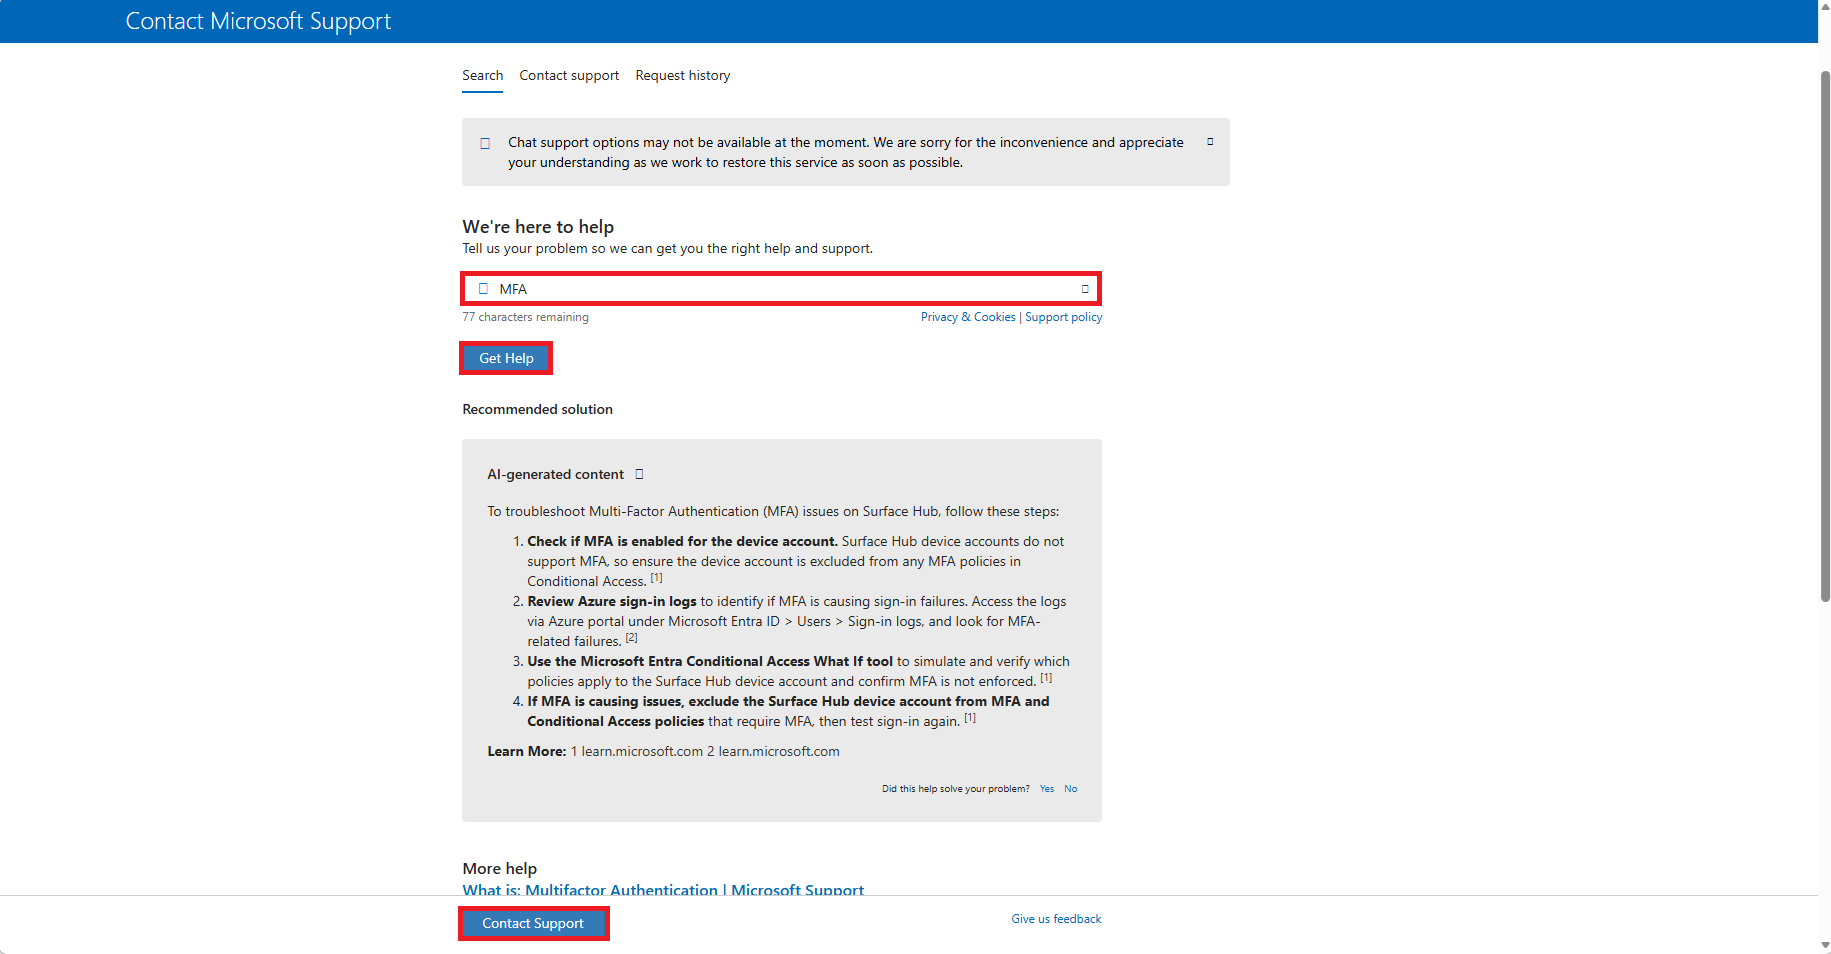
Task: Click the 'More help' heading
Action: click(499, 868)
